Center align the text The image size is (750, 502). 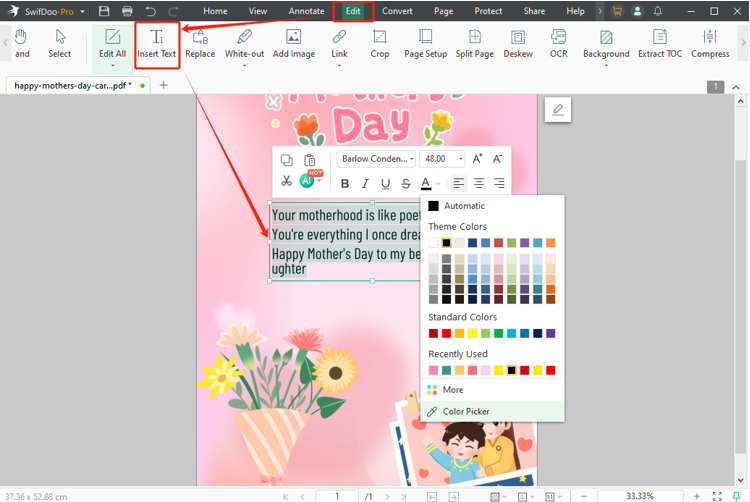coord(479,183)
